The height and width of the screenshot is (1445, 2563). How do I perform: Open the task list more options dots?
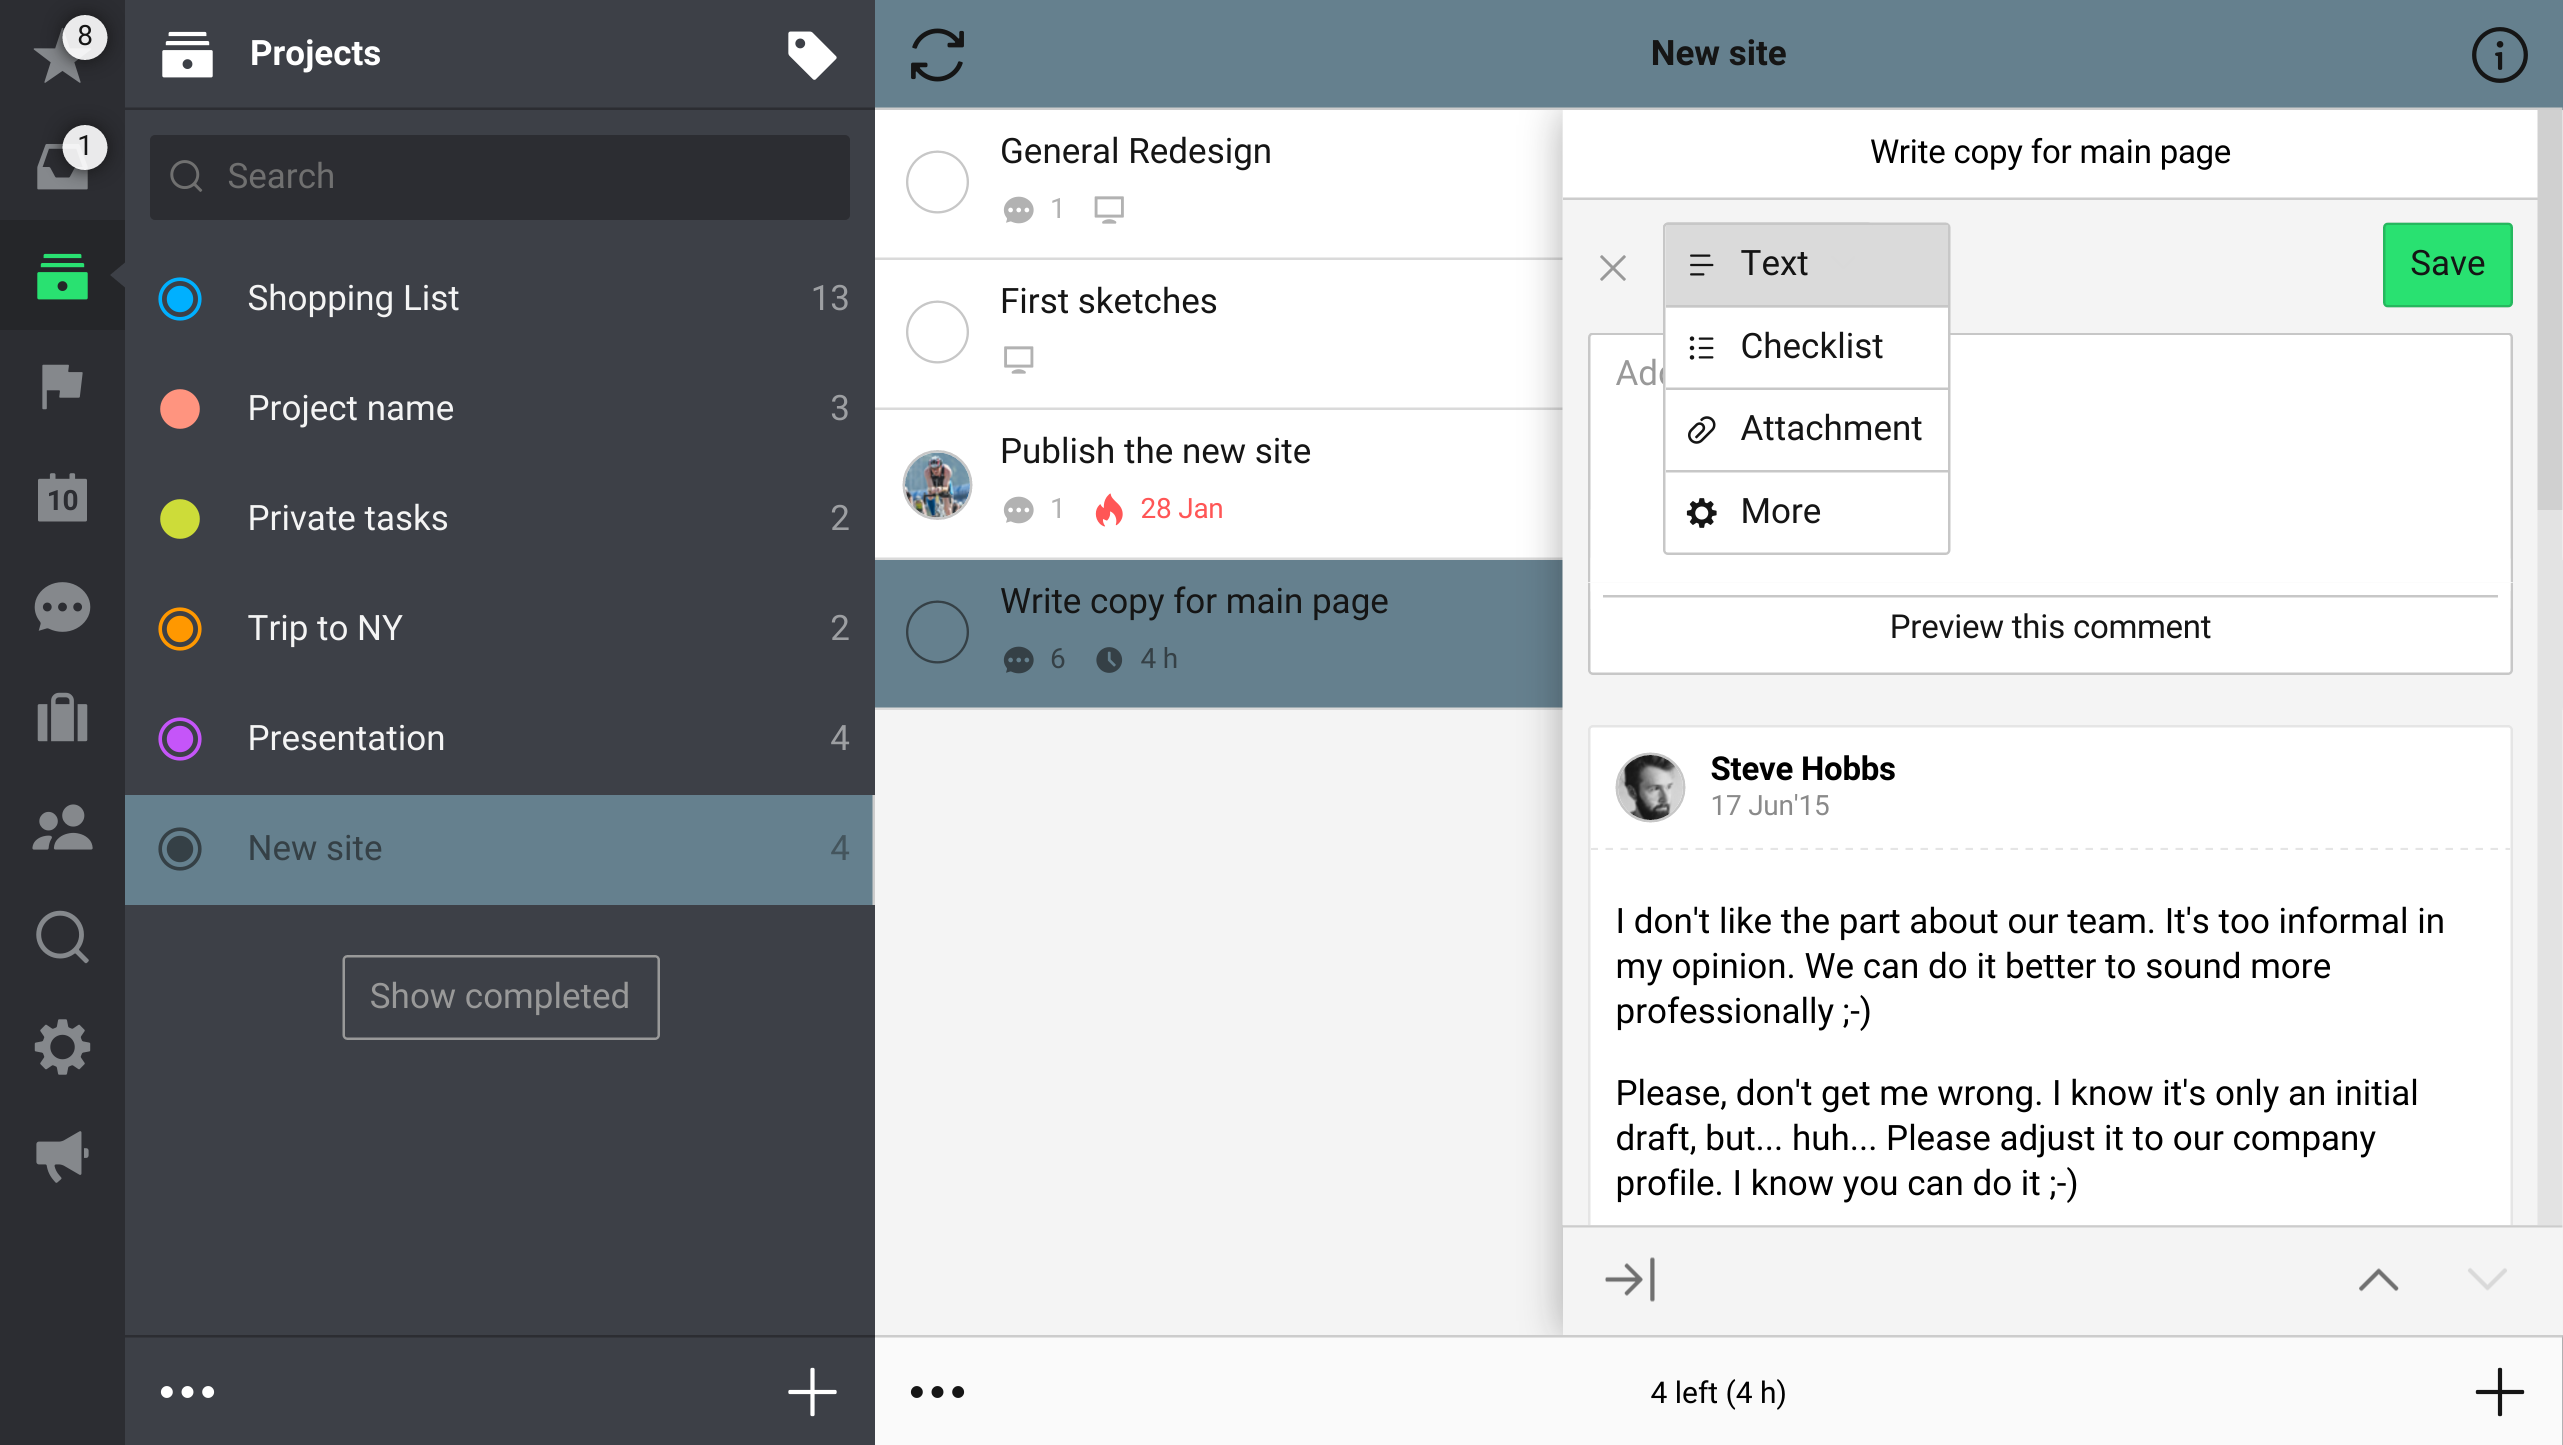pyautogui.click(x=937, y=1391)
